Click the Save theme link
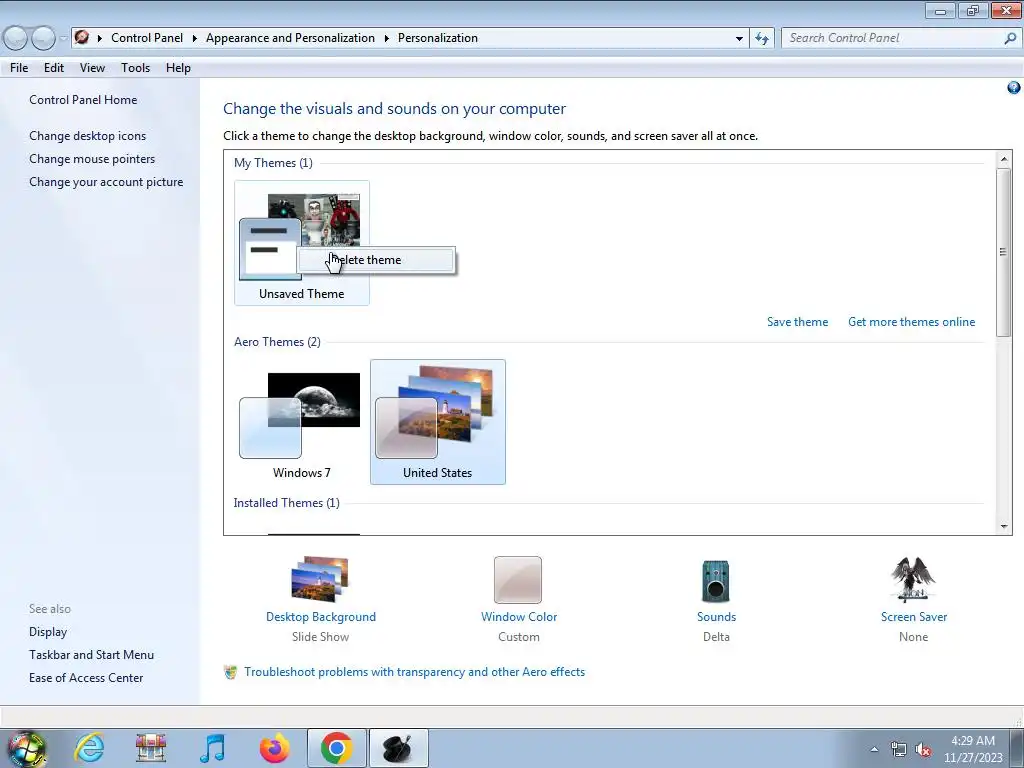The image size is (1024, 768). [x=797, y=322]
